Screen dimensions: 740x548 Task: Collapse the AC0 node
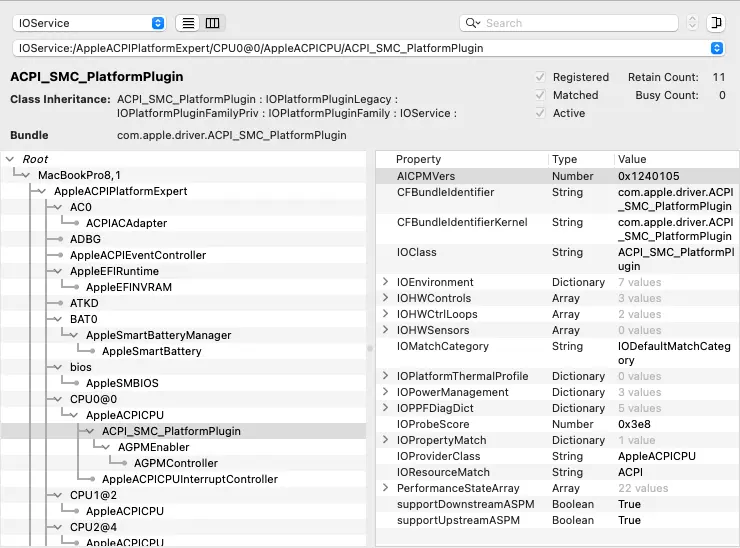coord(58,207)
